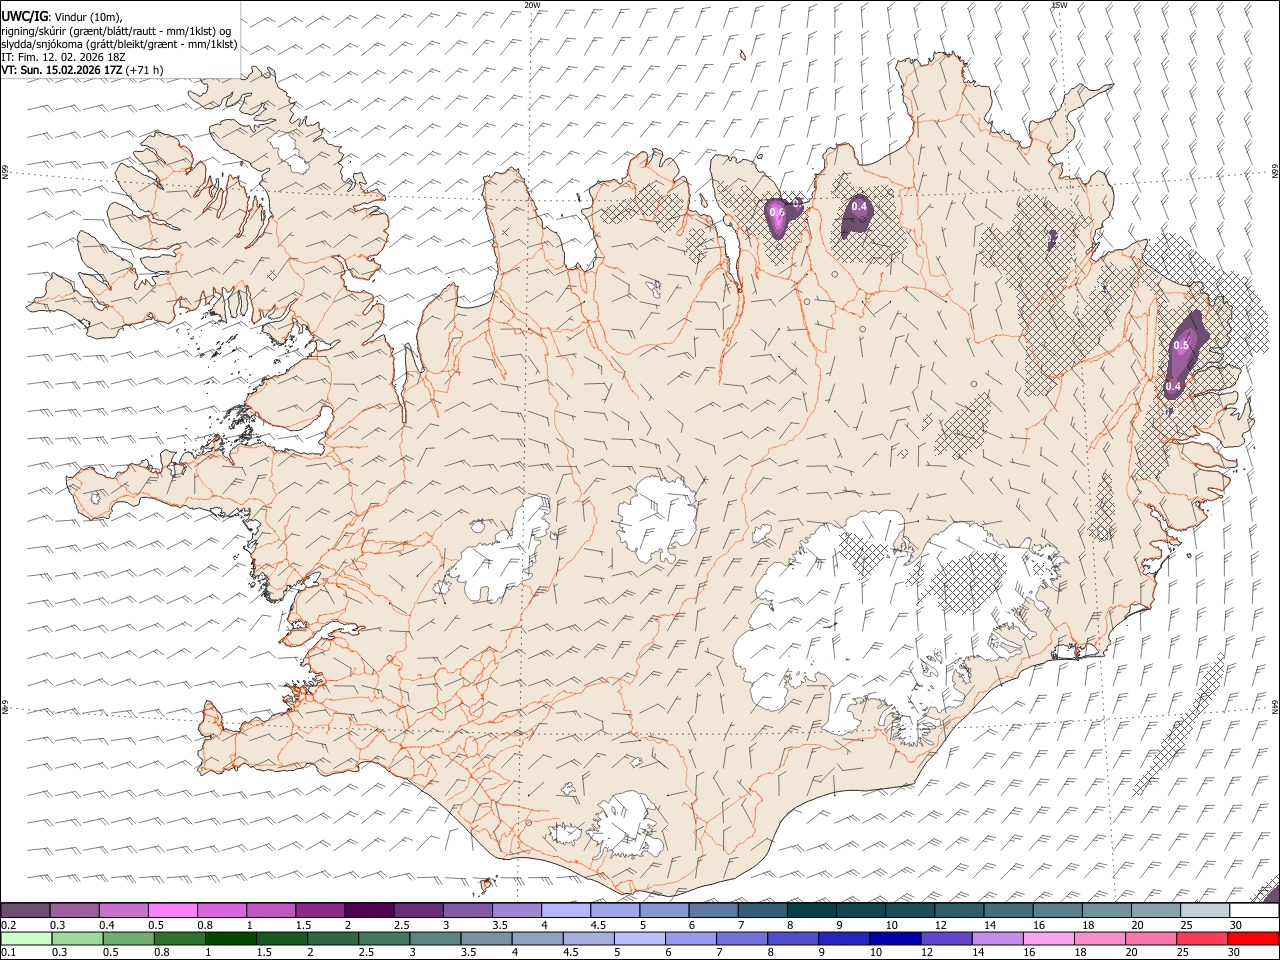Pick the pale lavender 4 snow legend swatch
1280x960 pixels.
565,910
